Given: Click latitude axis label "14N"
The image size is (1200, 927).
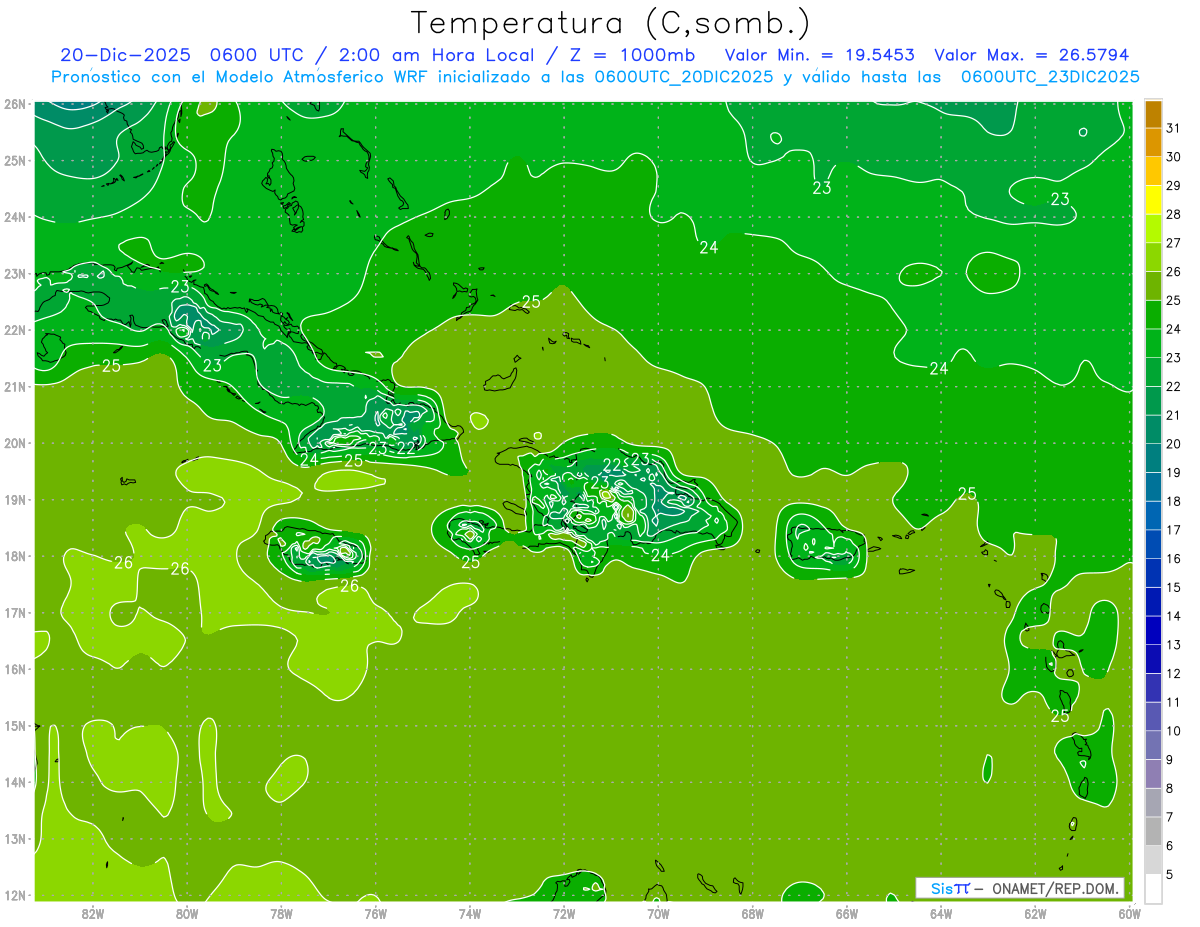Looking at the screenshot, I should tap(14, 782).
